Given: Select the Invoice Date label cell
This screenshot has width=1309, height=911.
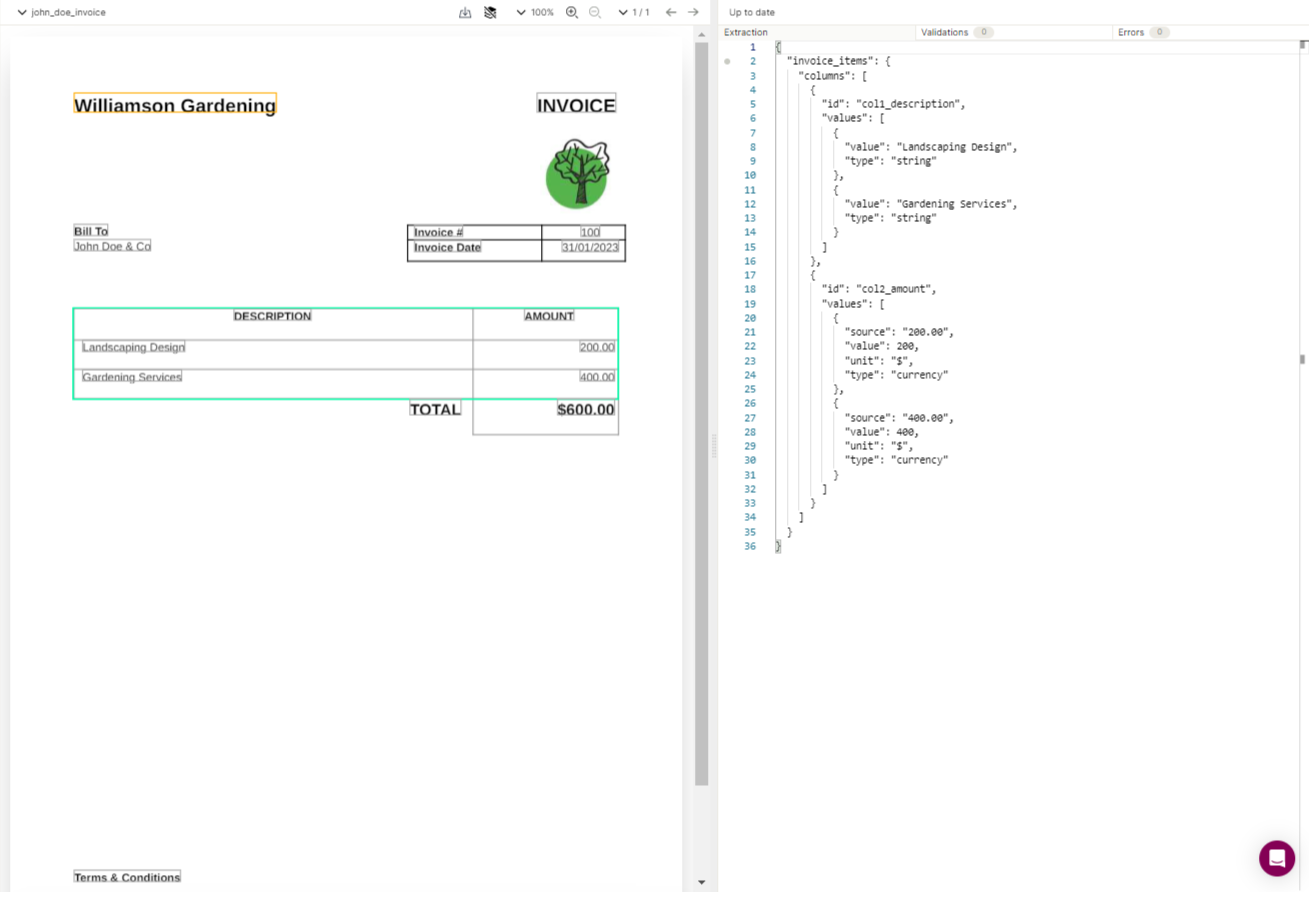Looking at the screenshot, I should pos(447,247).
